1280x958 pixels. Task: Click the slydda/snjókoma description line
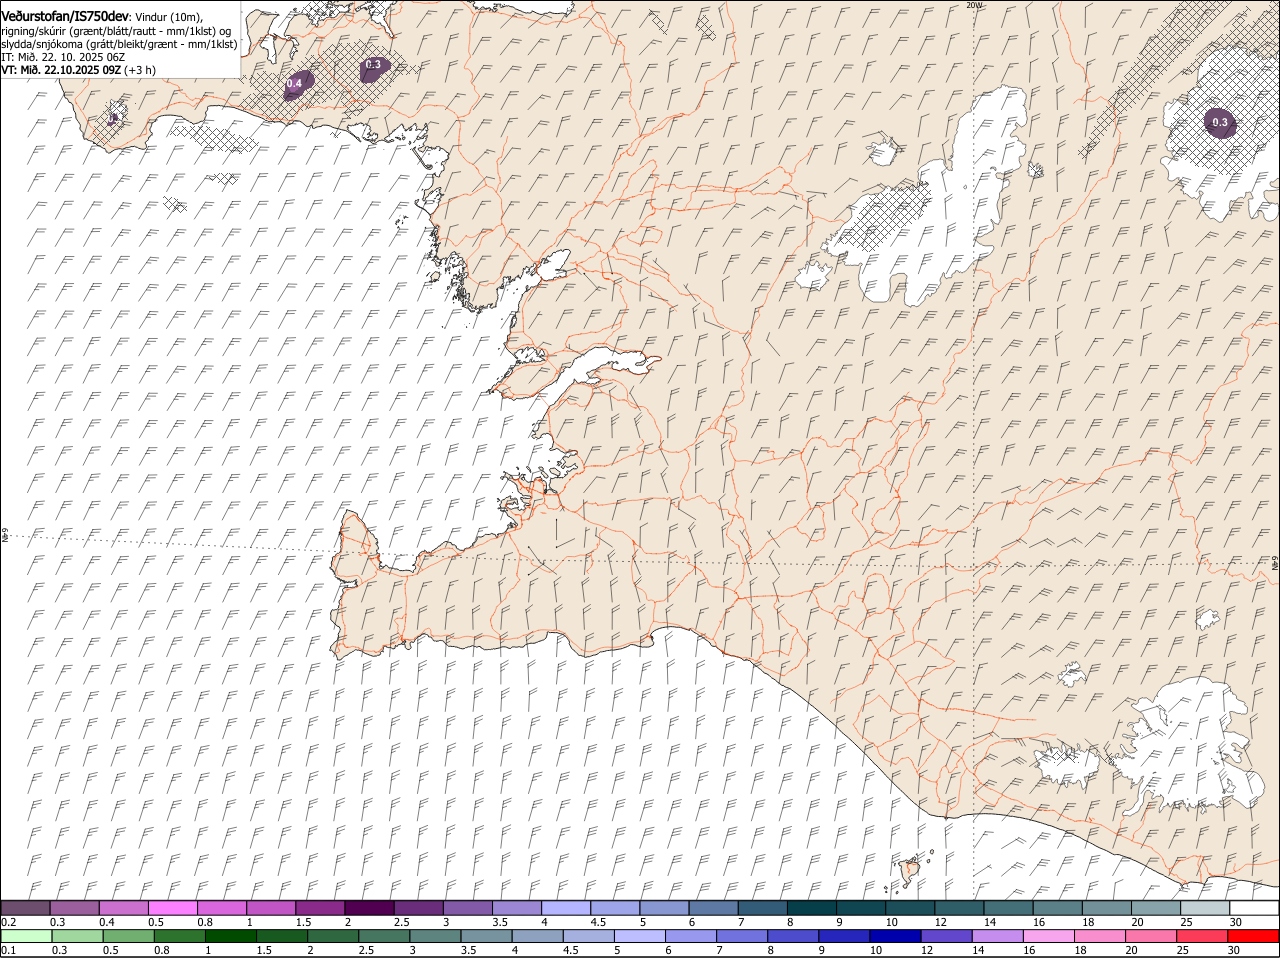click(x=119, y=44)
